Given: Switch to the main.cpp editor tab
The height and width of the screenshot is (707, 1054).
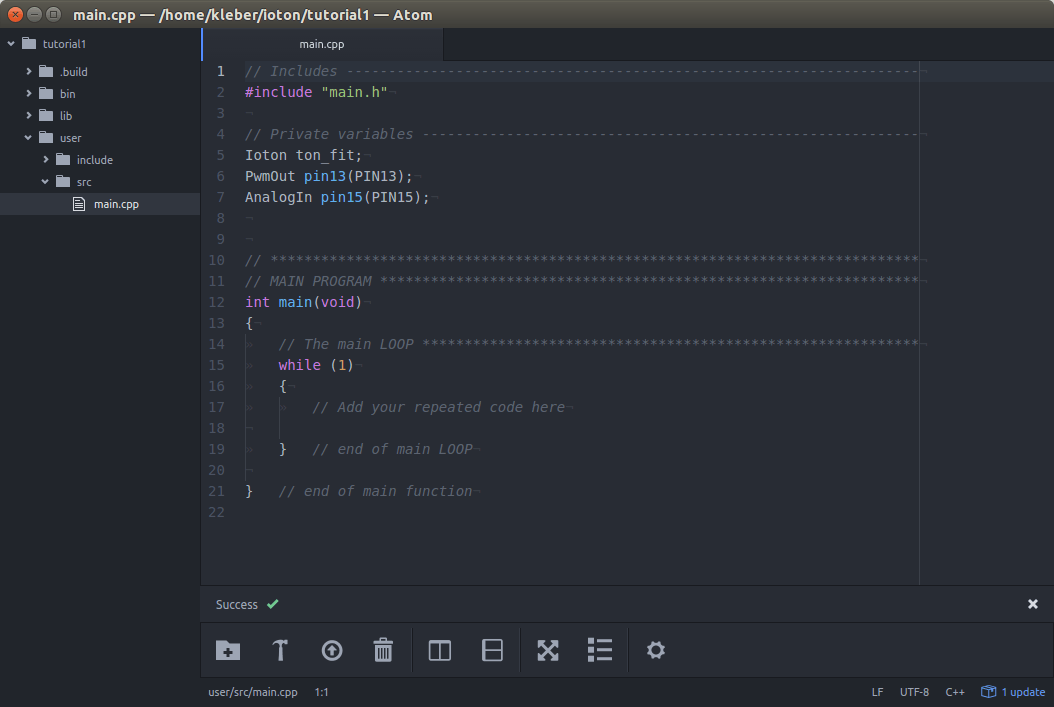Looking at the screenshot, I should pos(322,44).
